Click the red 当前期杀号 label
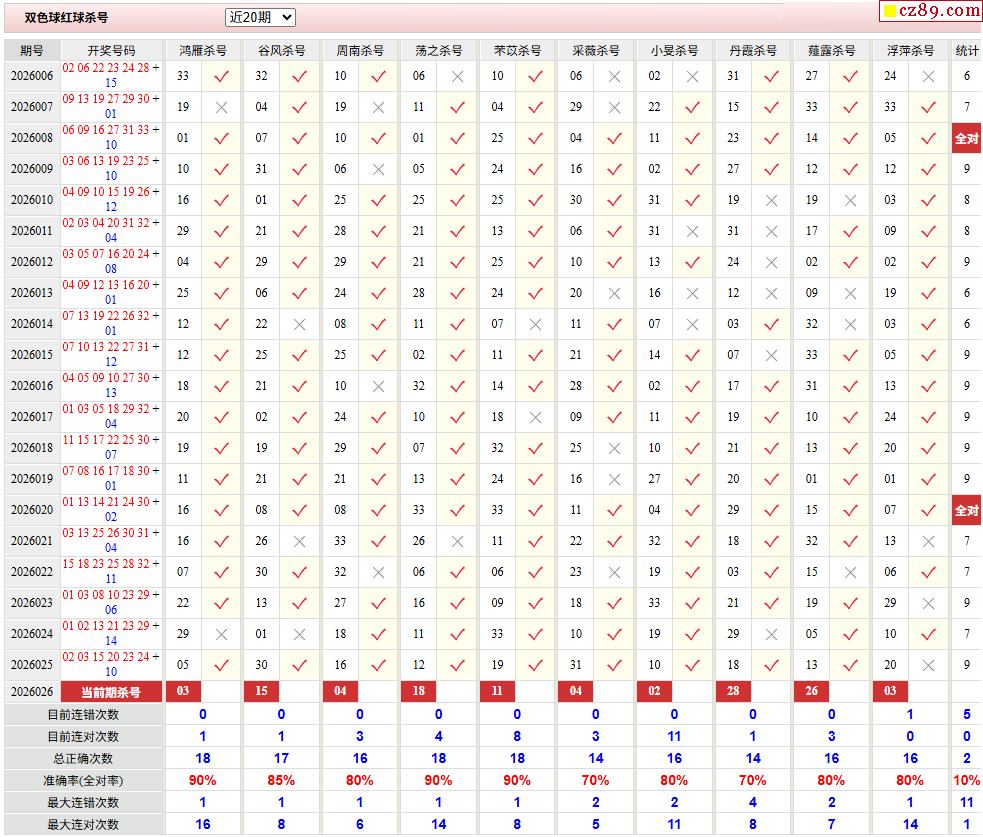The width and height of the screenshot is (983, 837). [x=111, y=692]
